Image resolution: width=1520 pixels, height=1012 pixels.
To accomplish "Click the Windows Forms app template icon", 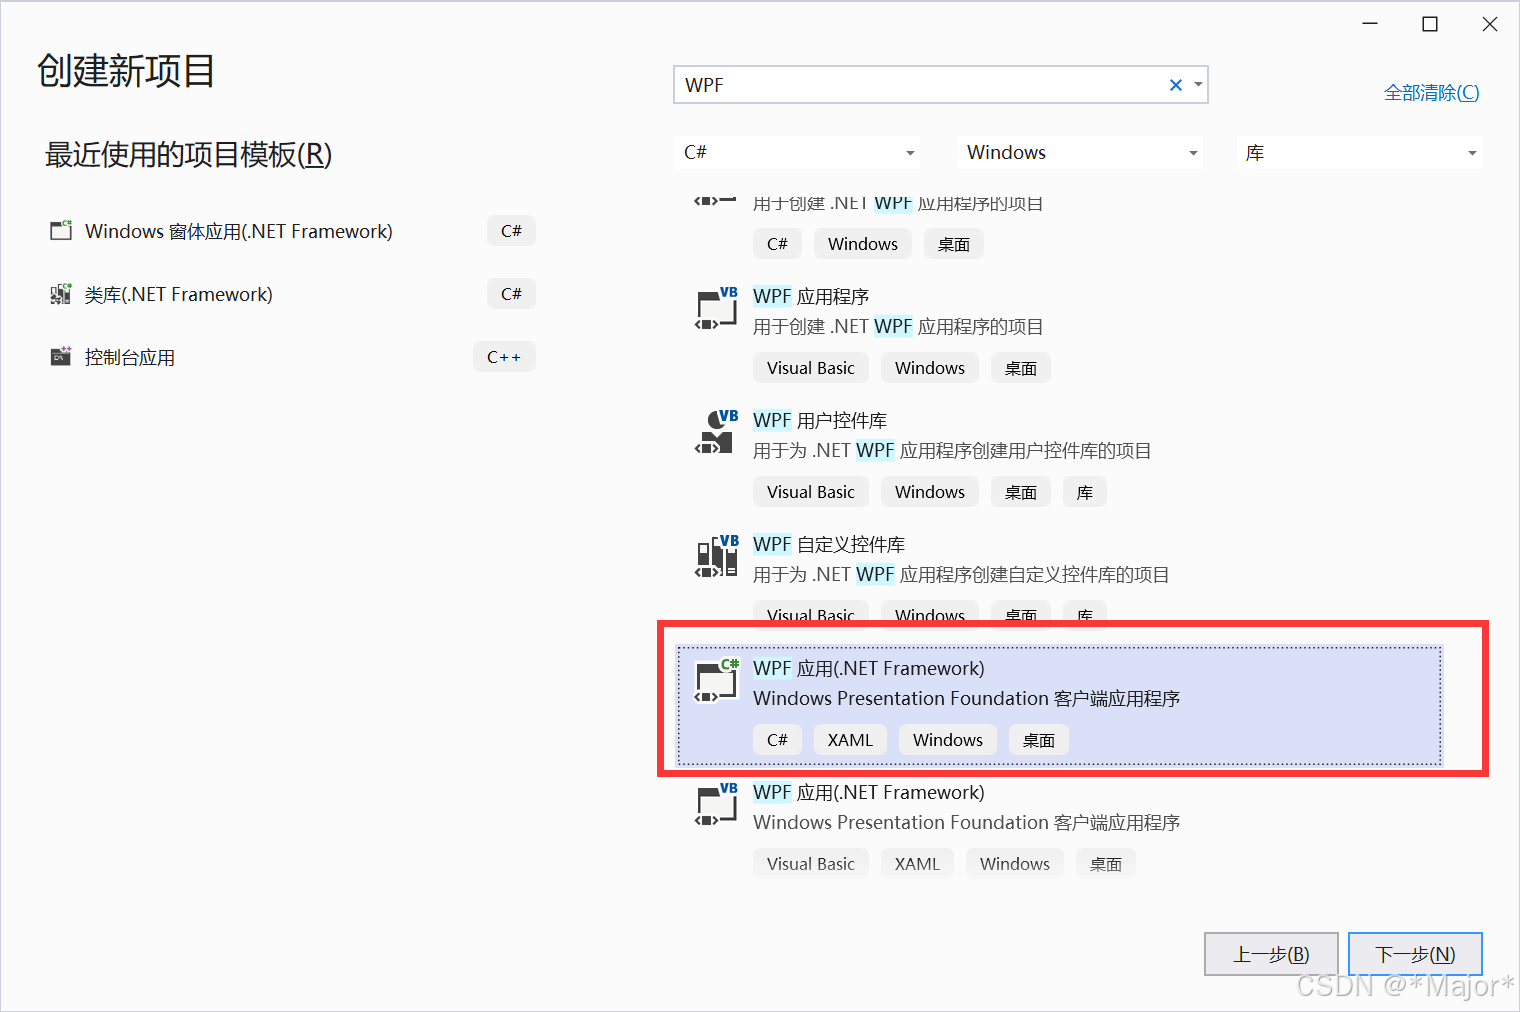I will (x=61, y=231).
